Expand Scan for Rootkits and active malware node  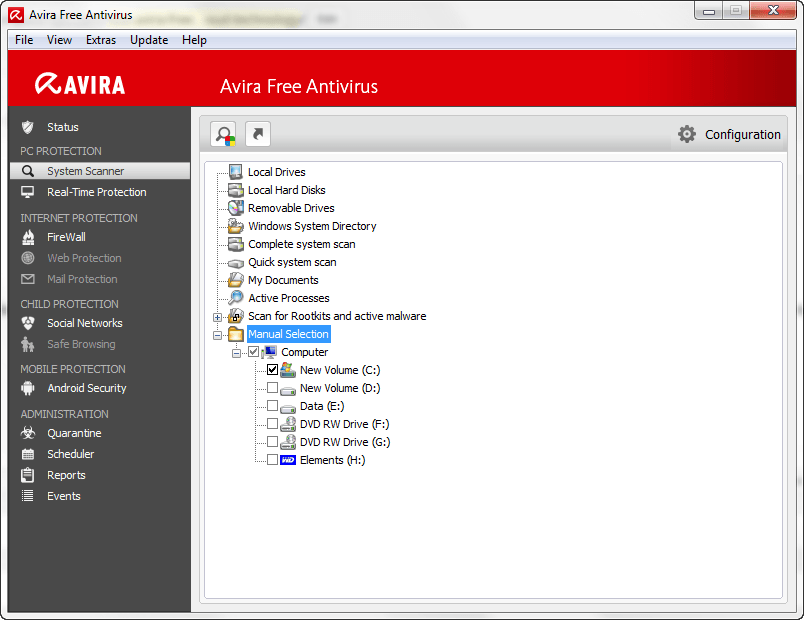tap(217, 317)
